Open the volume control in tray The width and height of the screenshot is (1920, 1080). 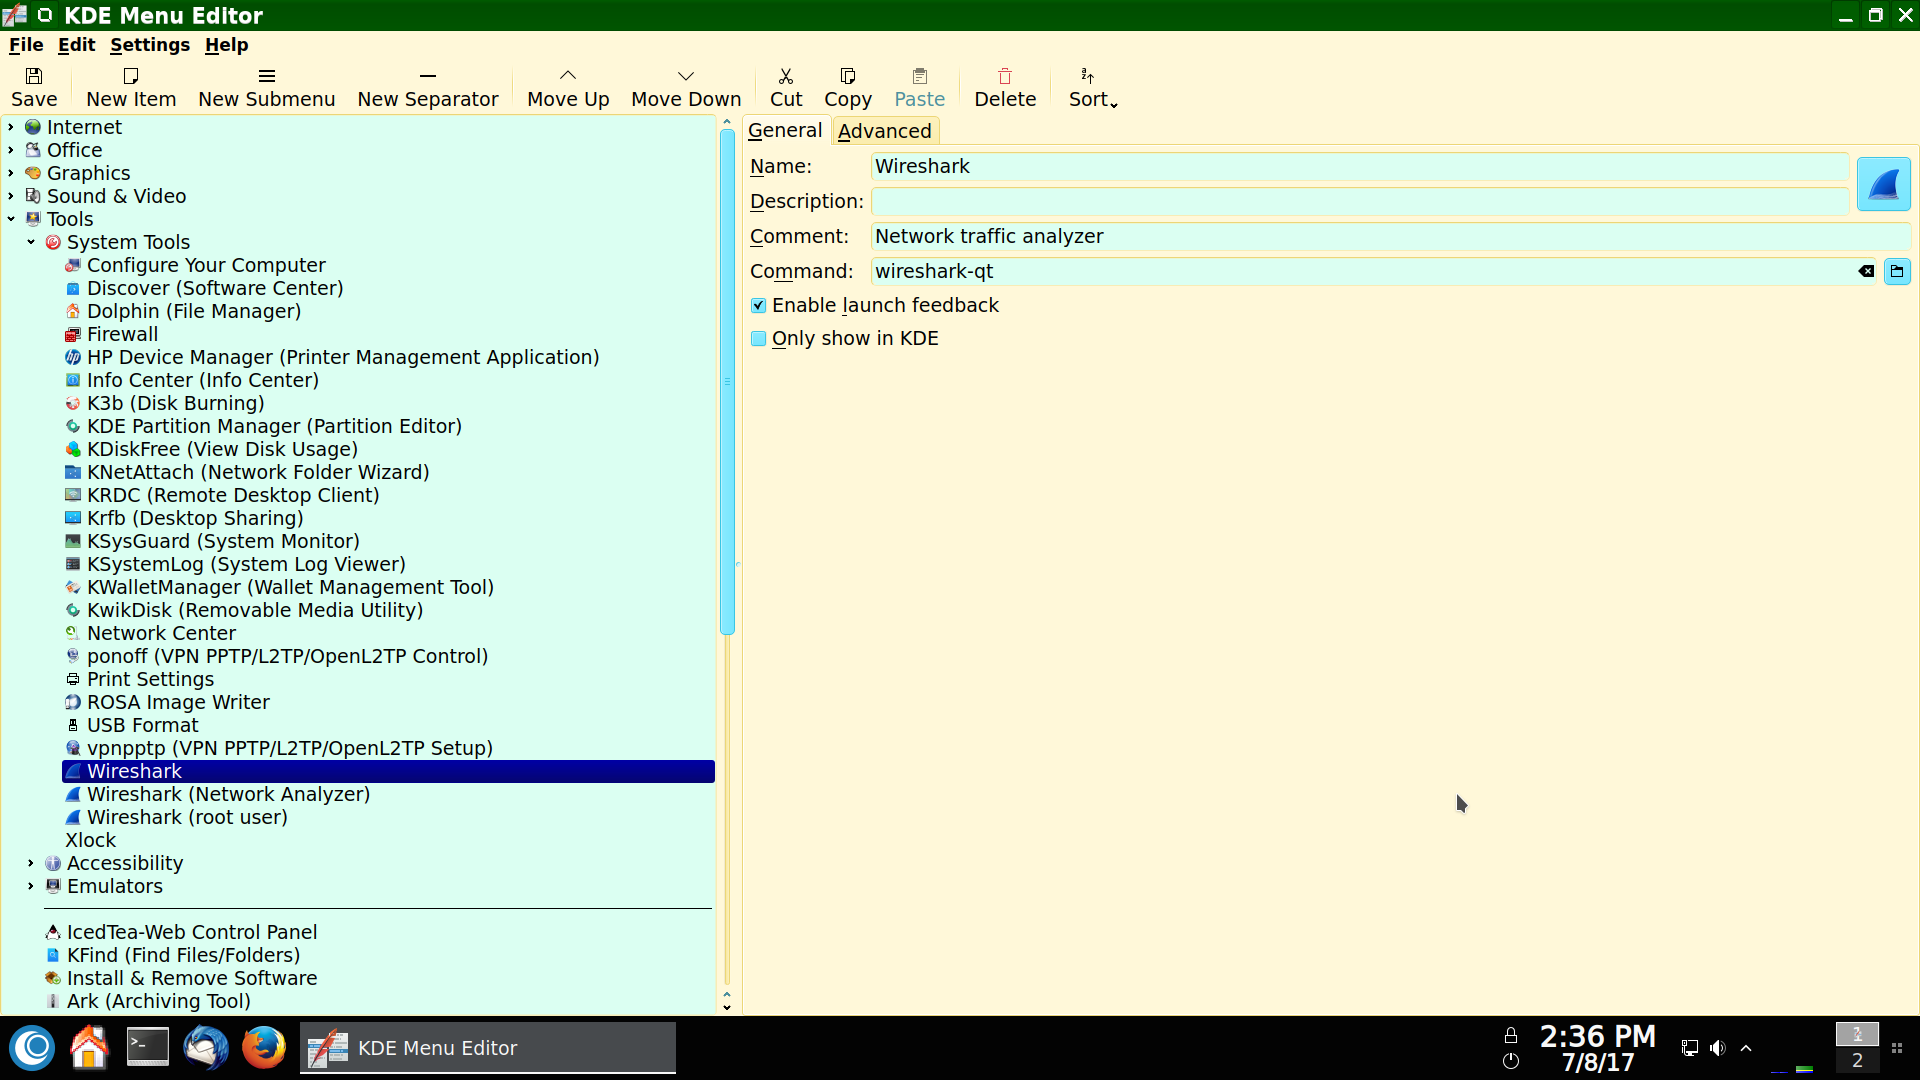(1718, 1048)
